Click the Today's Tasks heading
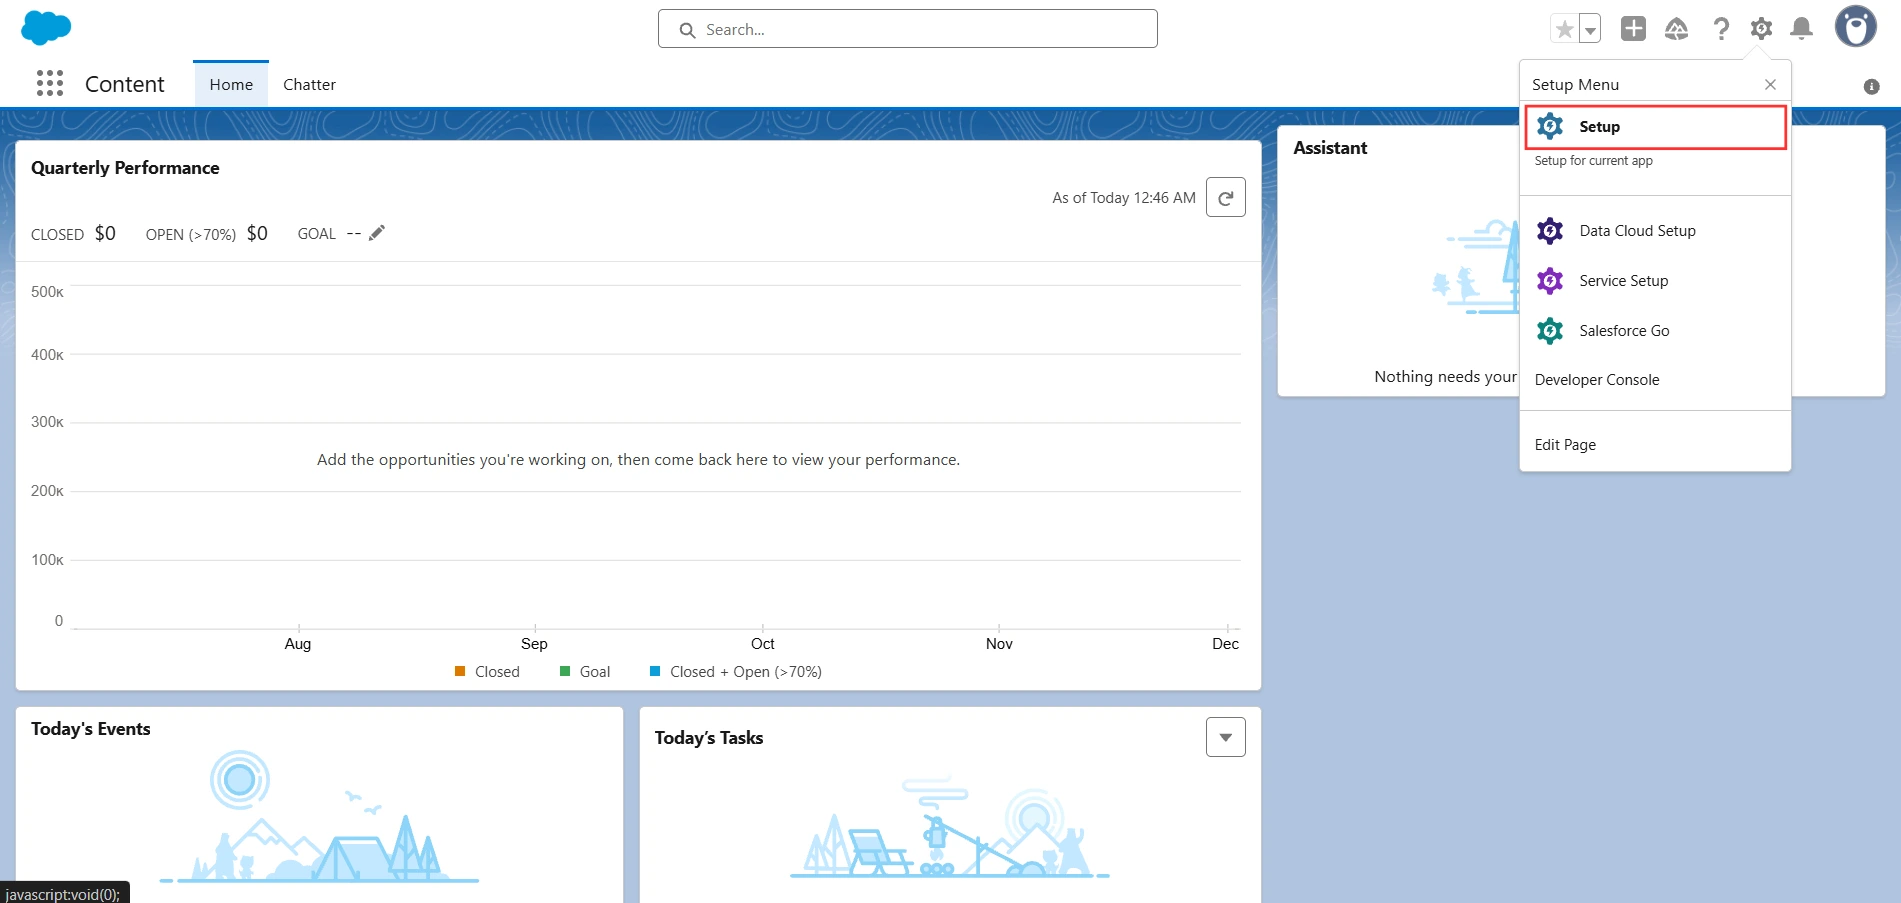Image resolution: width=1901 pixels, height=903 pixels. (x=709, y=738)
